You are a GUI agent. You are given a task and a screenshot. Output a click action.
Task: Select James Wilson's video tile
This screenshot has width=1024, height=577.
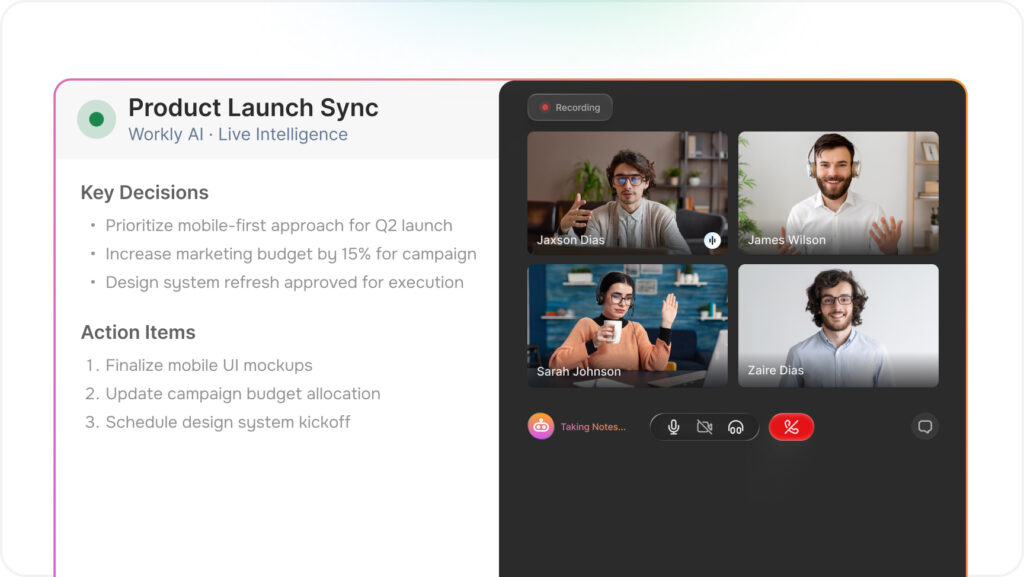click(838, 192)
